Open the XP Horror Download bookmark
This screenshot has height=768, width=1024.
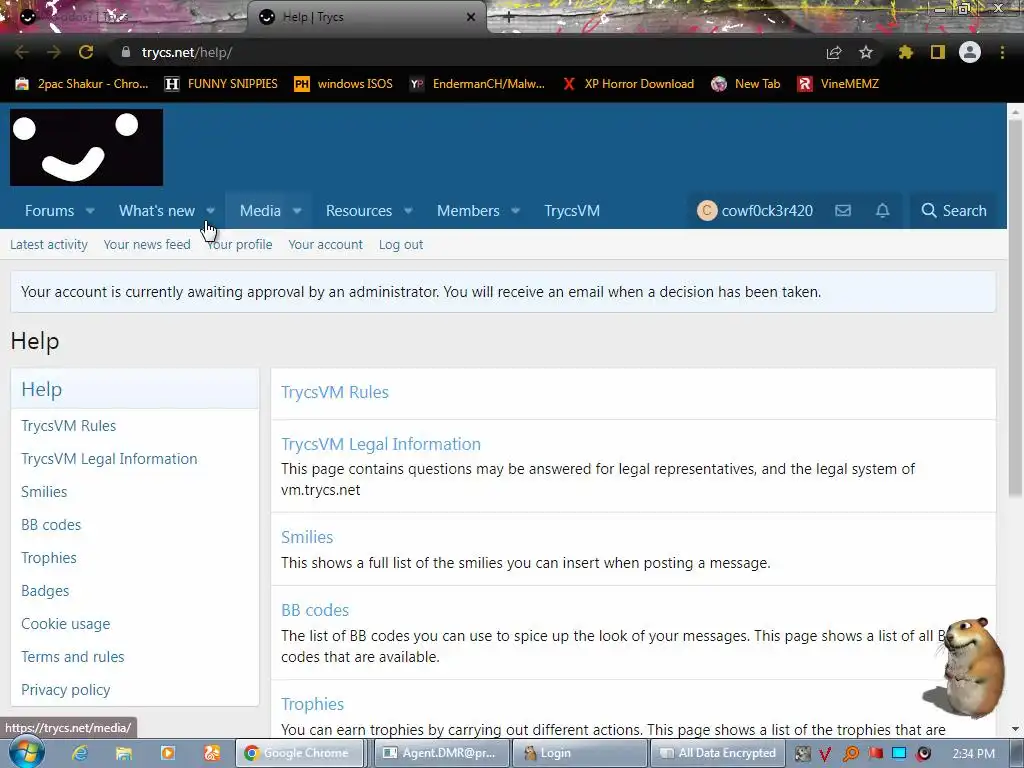628,84
